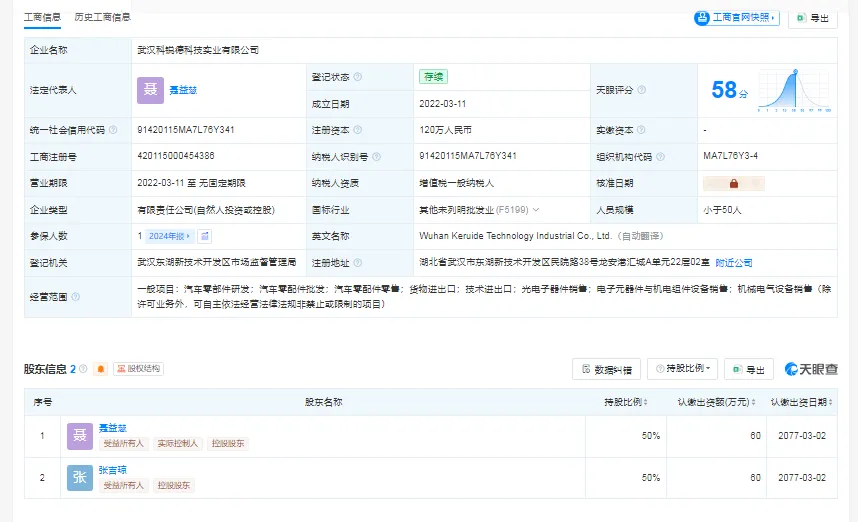Click the help icon next to 股东信息
858x522 pixels.
point(83,369)
